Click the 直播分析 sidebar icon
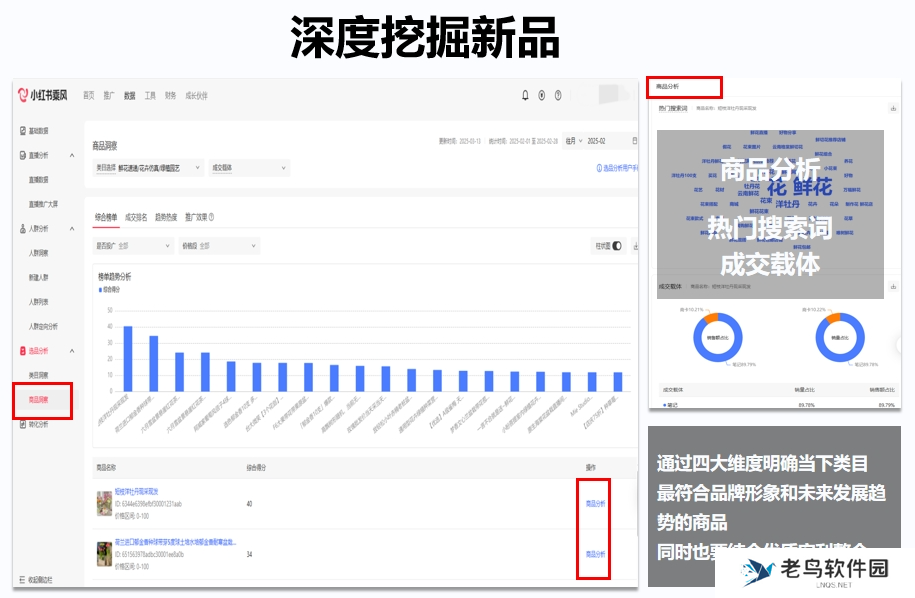The image size is (915, 598). [x=23, y=155]
